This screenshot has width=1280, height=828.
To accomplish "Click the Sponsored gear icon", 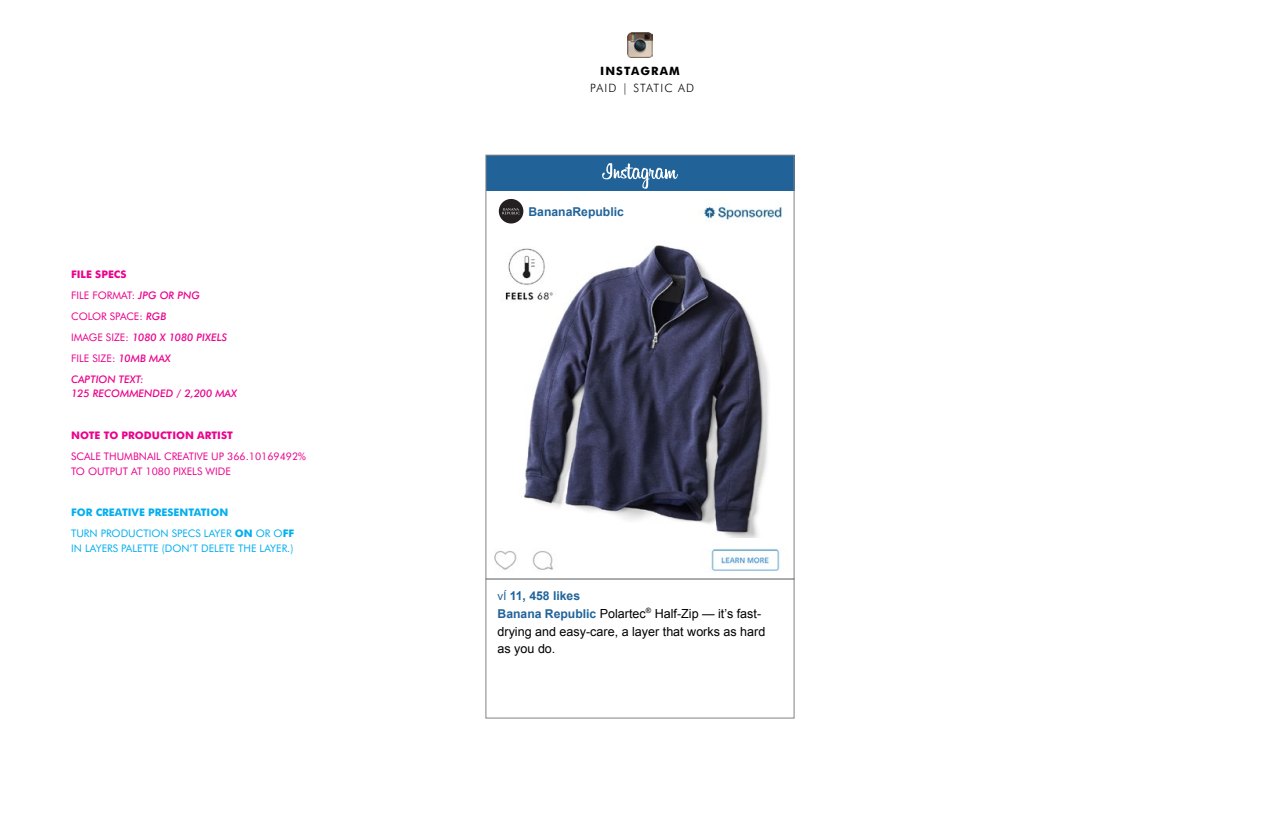I will 709,212.
